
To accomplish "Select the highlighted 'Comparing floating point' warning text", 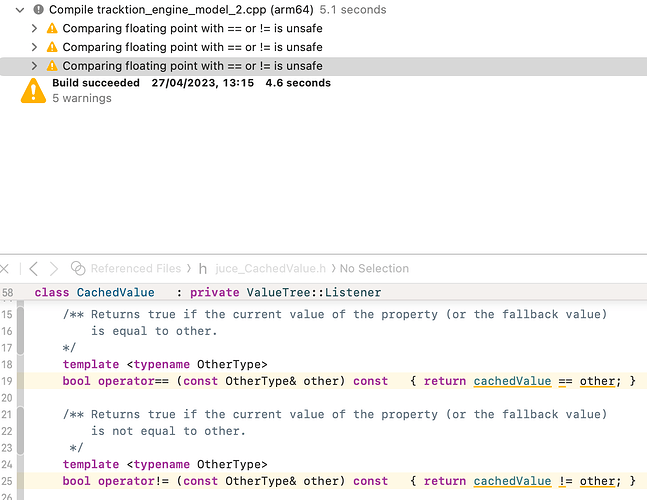I will pos(192,66).
